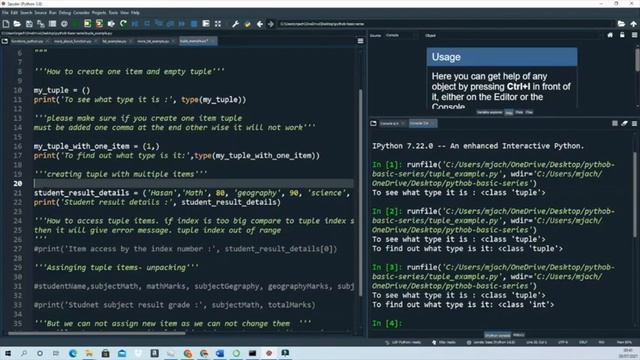Click the working directory path field
This screenshot has height=360, width=640.
[x=446, y=24]
